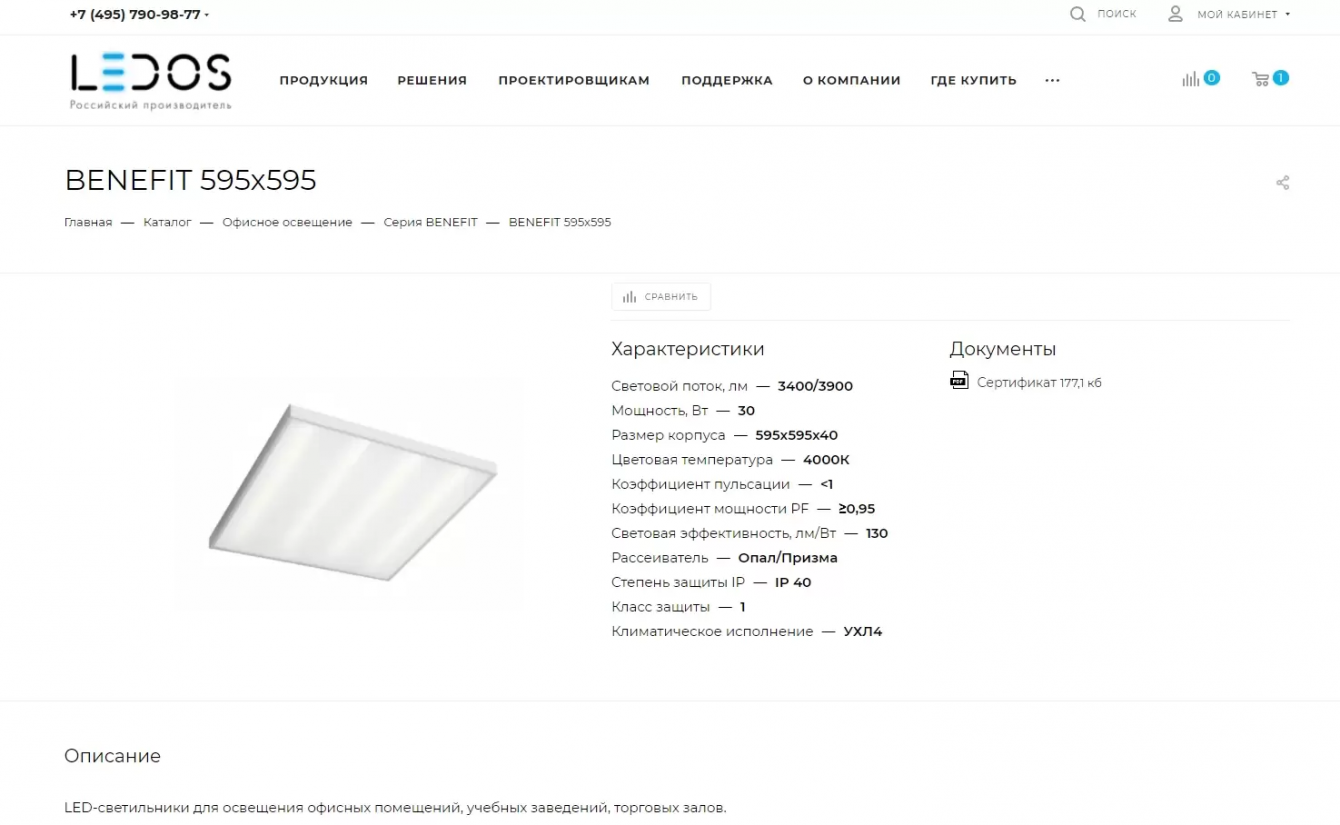1340x825 pixels.
Task: Open the Поддержка menu item
Action: pos(727,80)
